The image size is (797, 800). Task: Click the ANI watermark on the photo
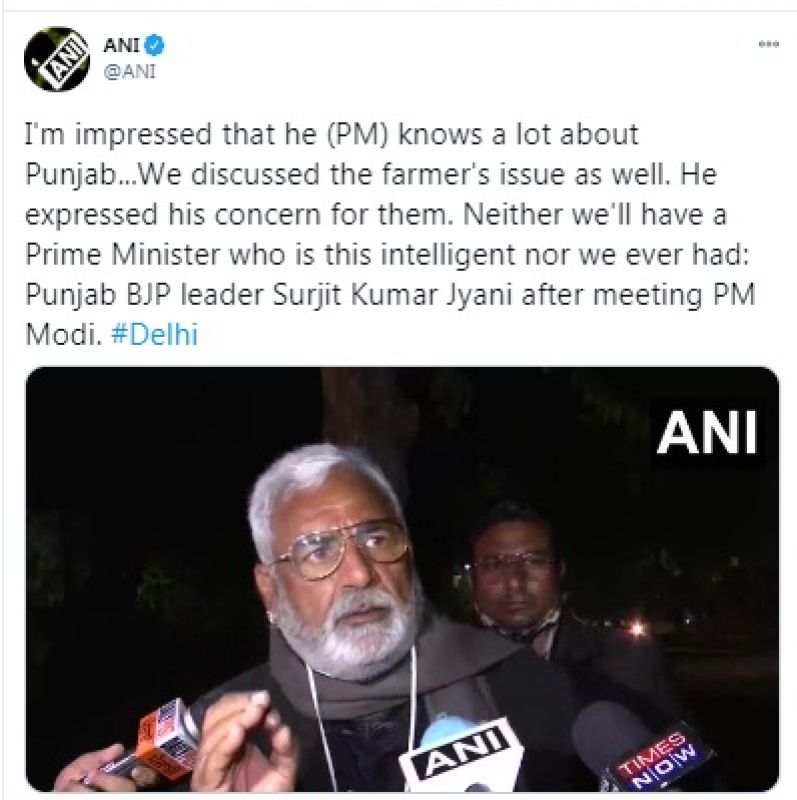pyautogui.click(x=706, y=430)
